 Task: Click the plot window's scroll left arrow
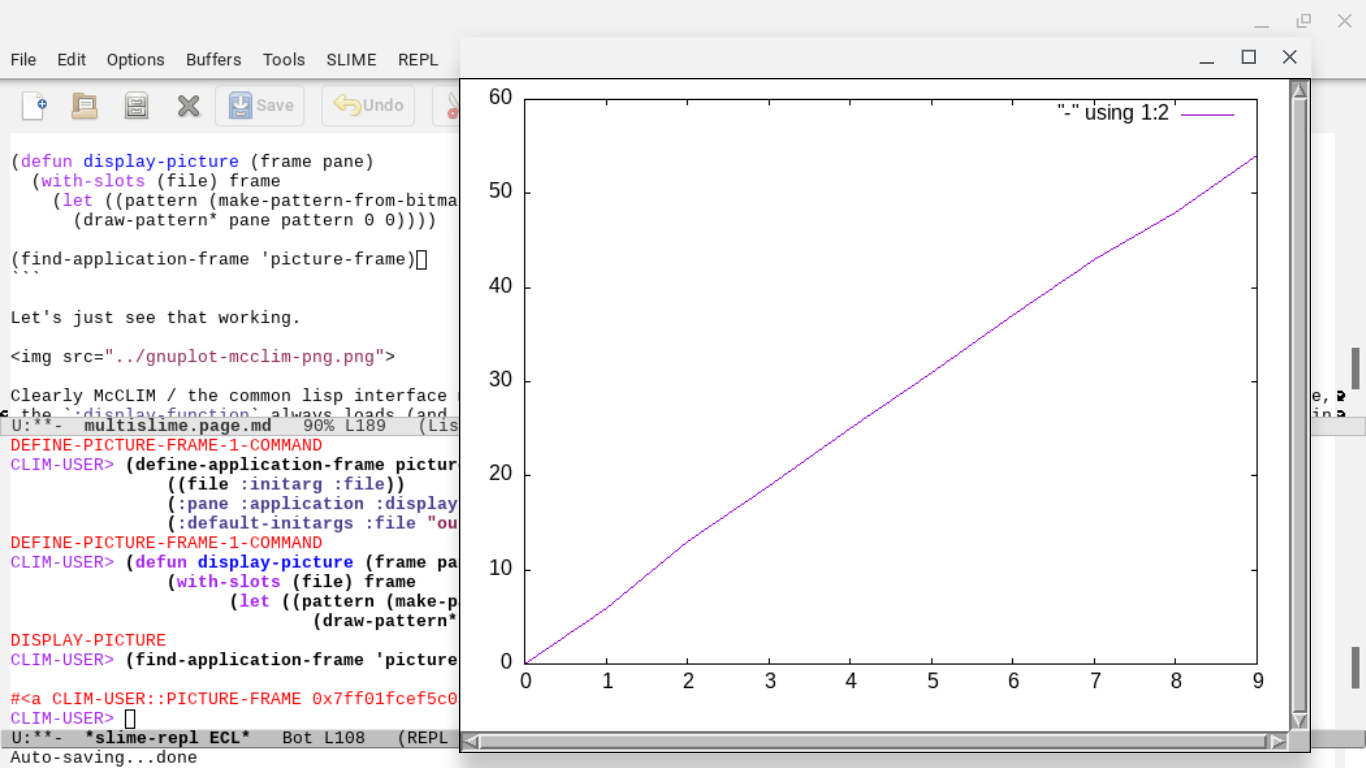[471, 742]
